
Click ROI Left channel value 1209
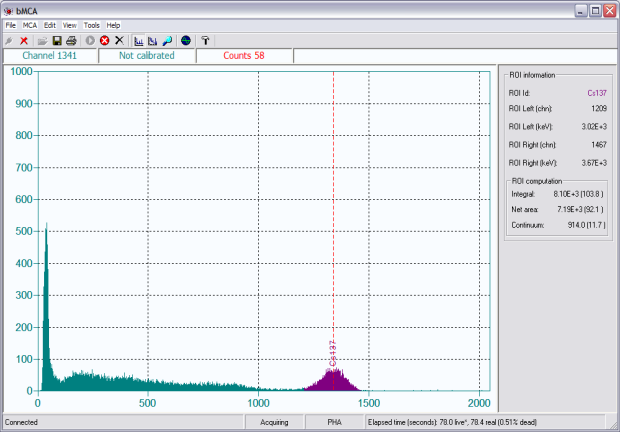[599, 109]
